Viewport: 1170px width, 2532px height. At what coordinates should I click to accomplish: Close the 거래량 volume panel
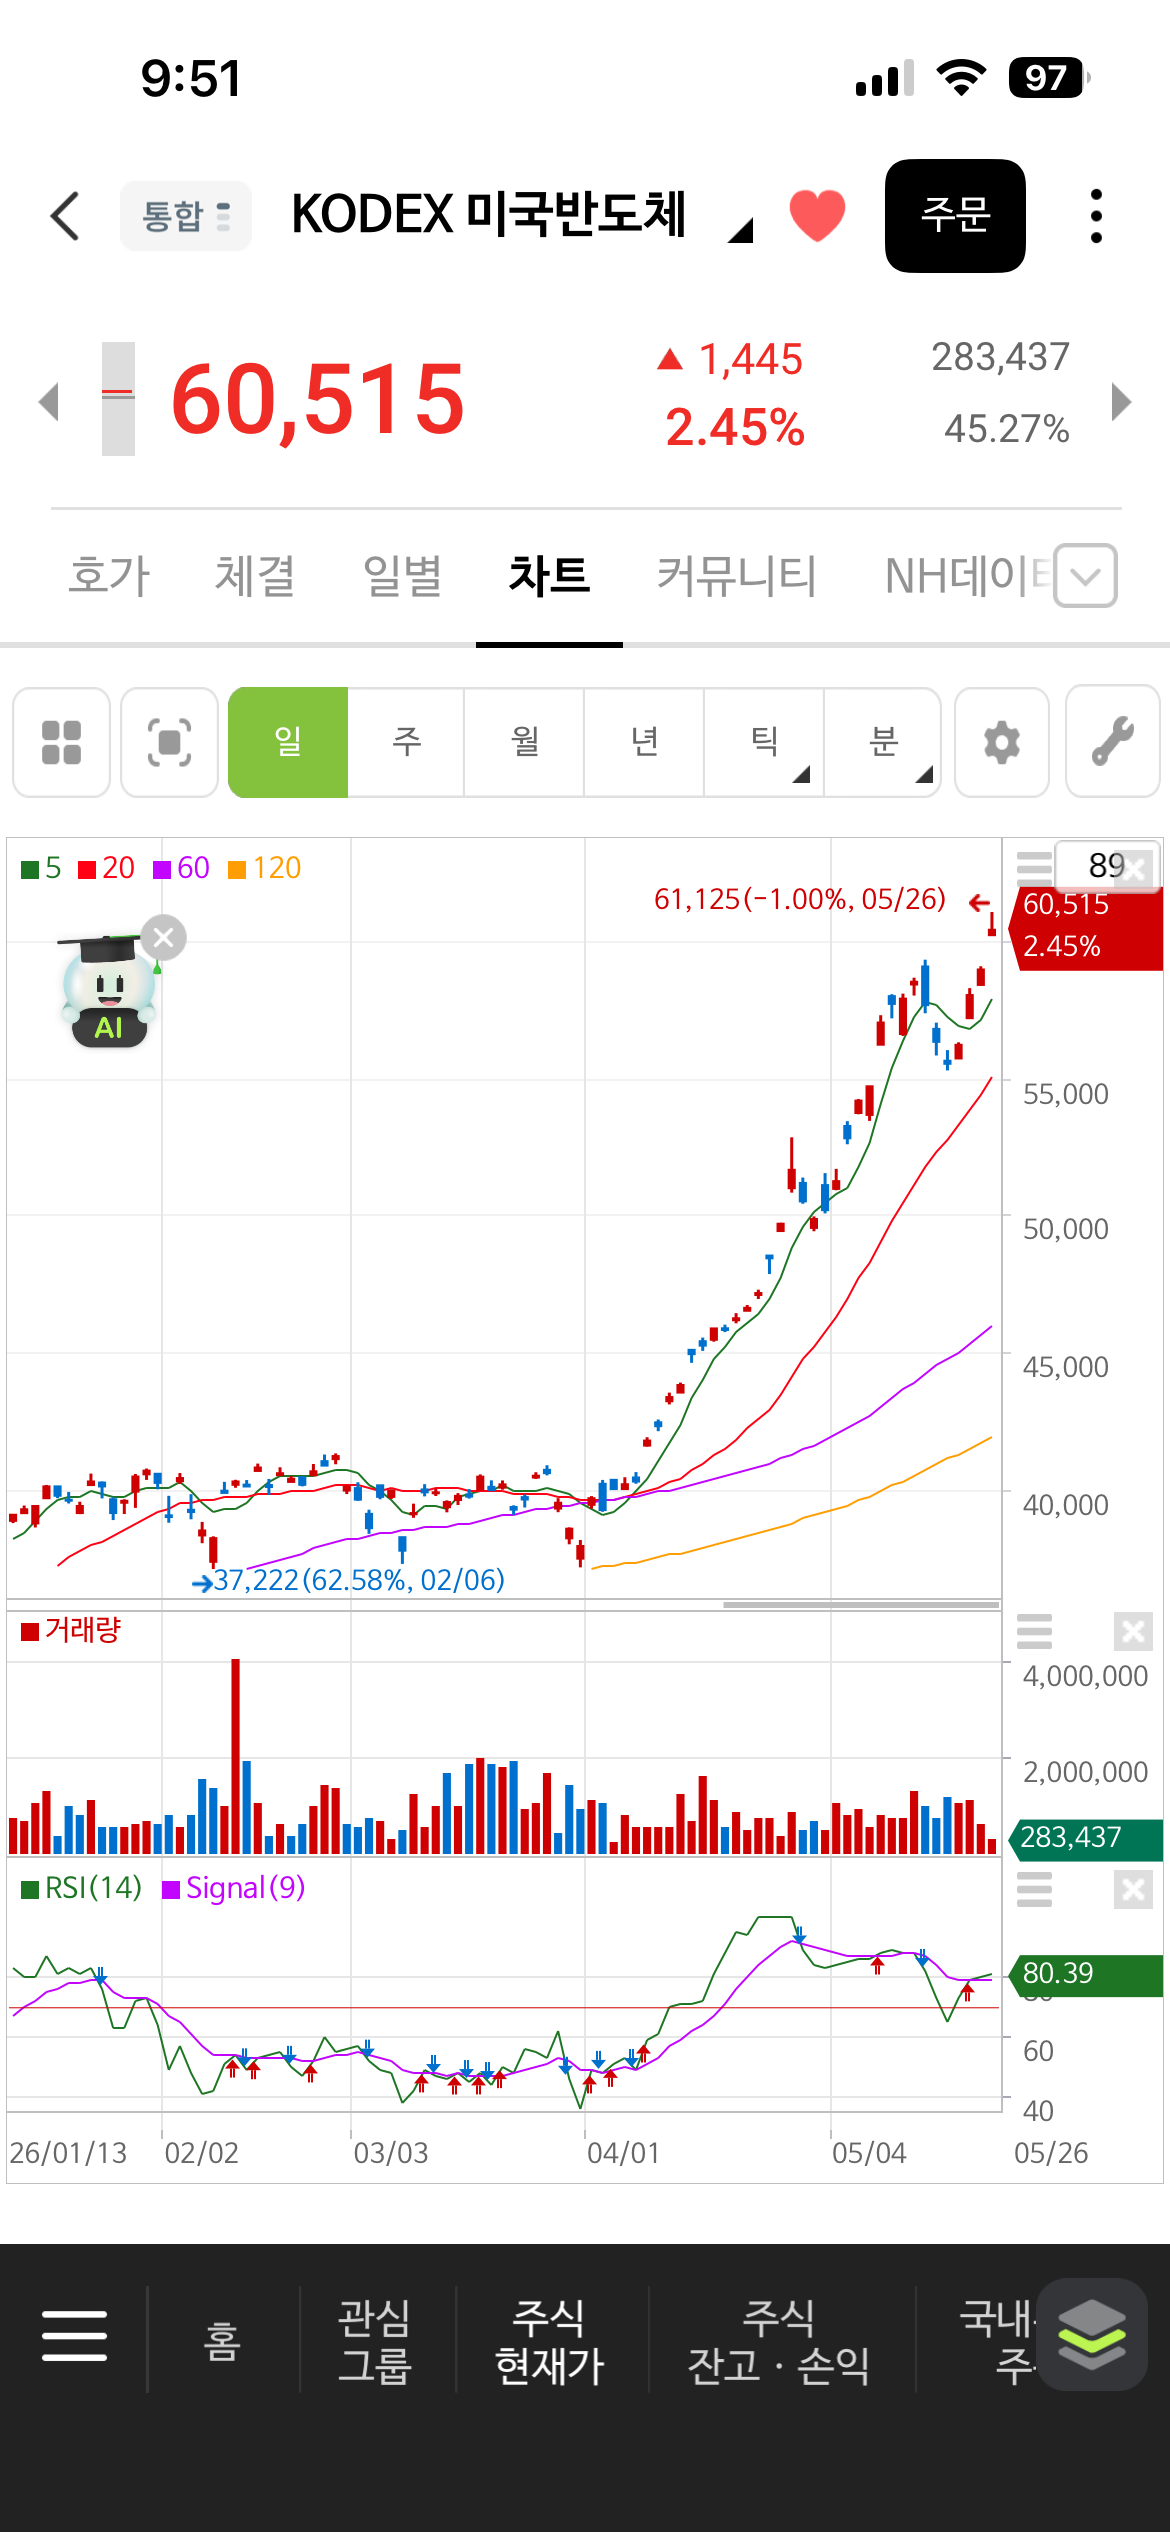[1133, 1632]
